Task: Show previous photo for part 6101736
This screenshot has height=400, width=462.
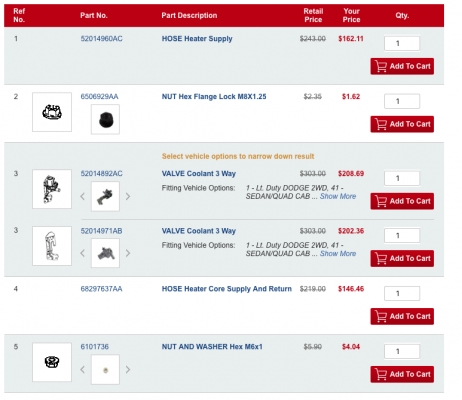Action: point(83,369)
